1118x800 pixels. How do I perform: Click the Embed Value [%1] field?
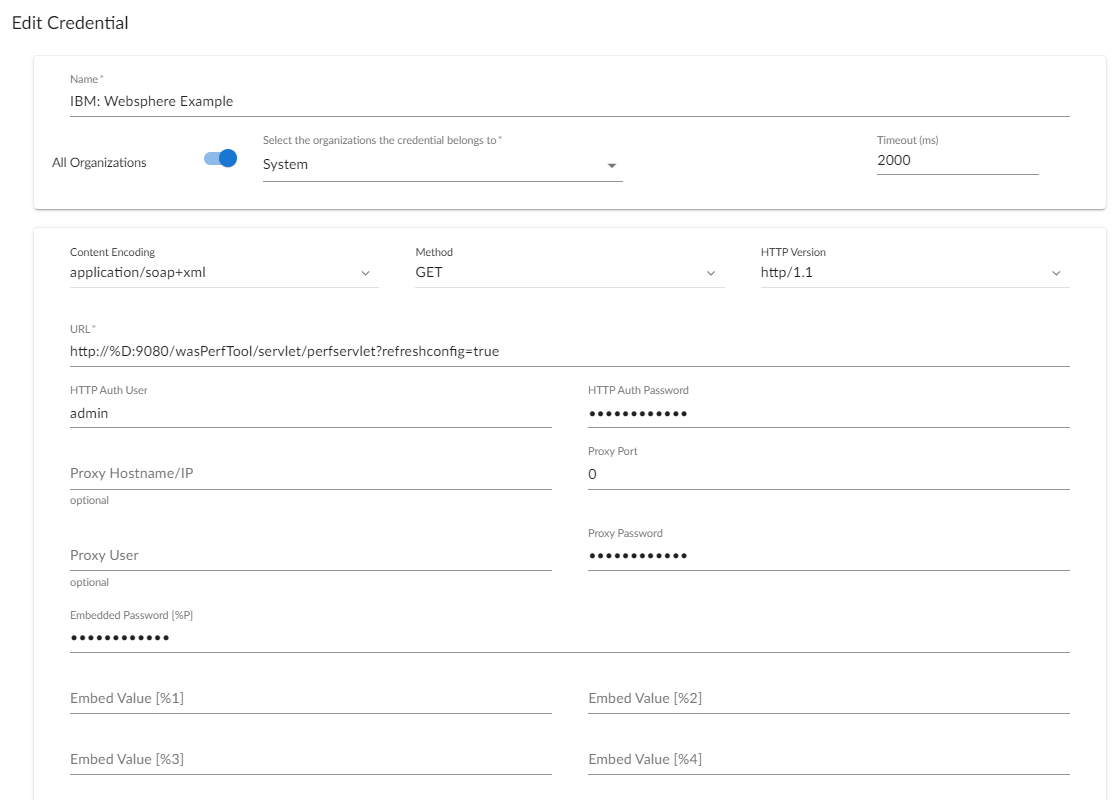pos(310,699)
